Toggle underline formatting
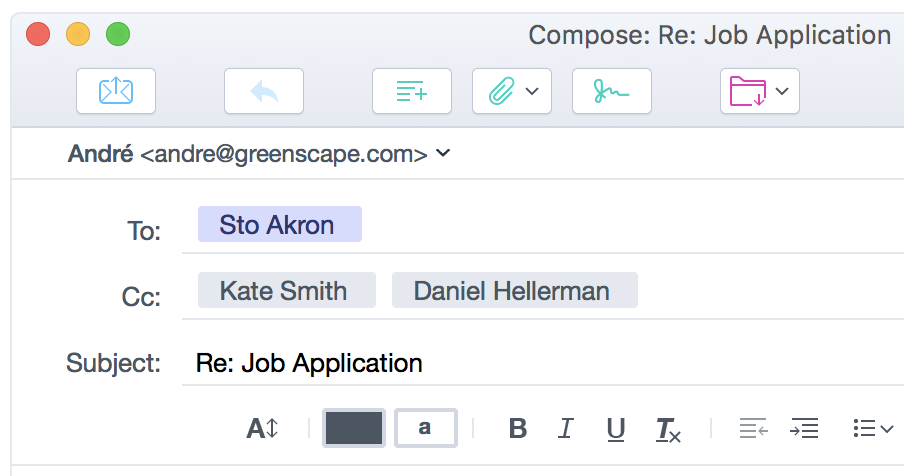Viewport: 904px width, 476px height. [x=616, y=429]
